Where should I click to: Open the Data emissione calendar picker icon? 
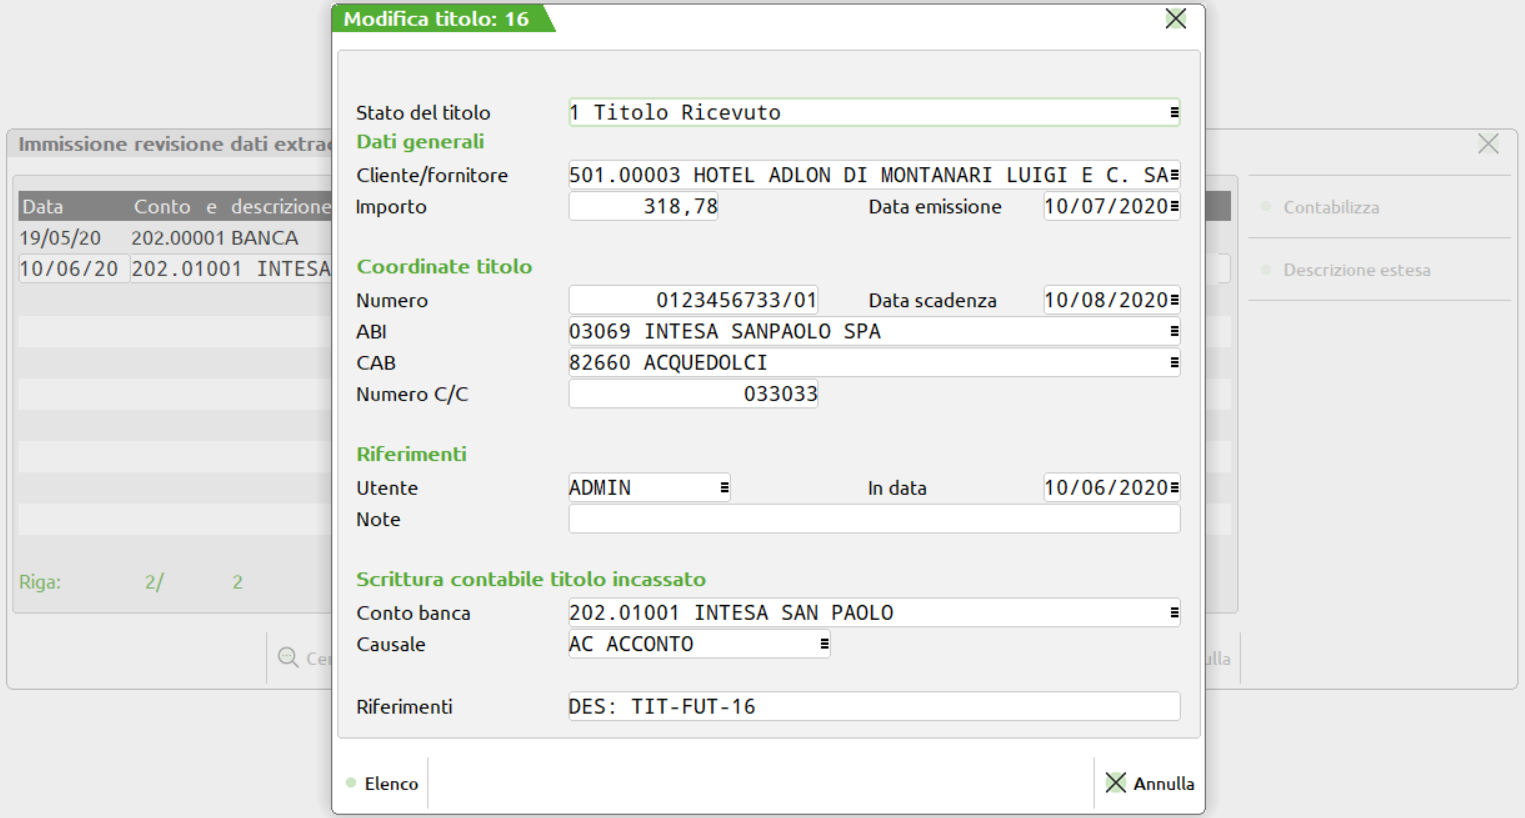pos(1174,207)
